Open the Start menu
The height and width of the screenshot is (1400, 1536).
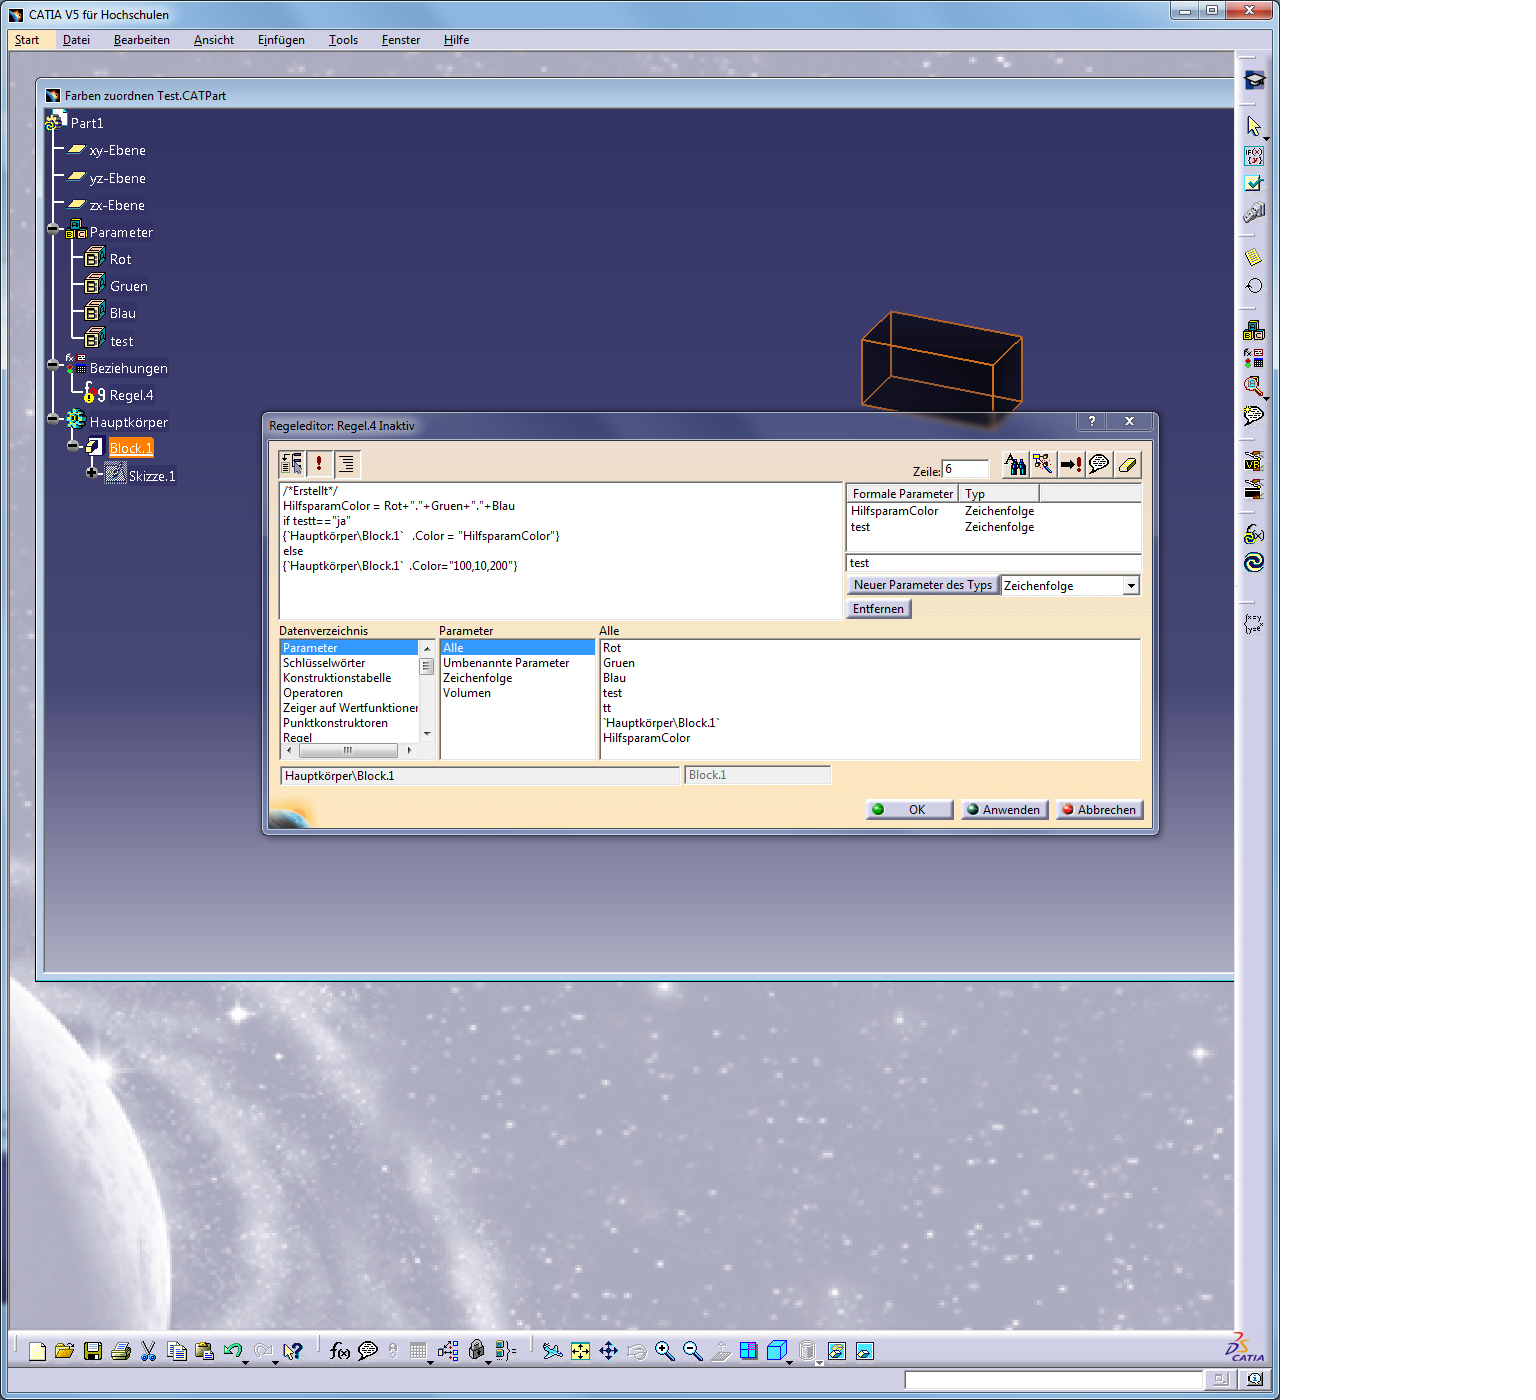pos(27,40)
